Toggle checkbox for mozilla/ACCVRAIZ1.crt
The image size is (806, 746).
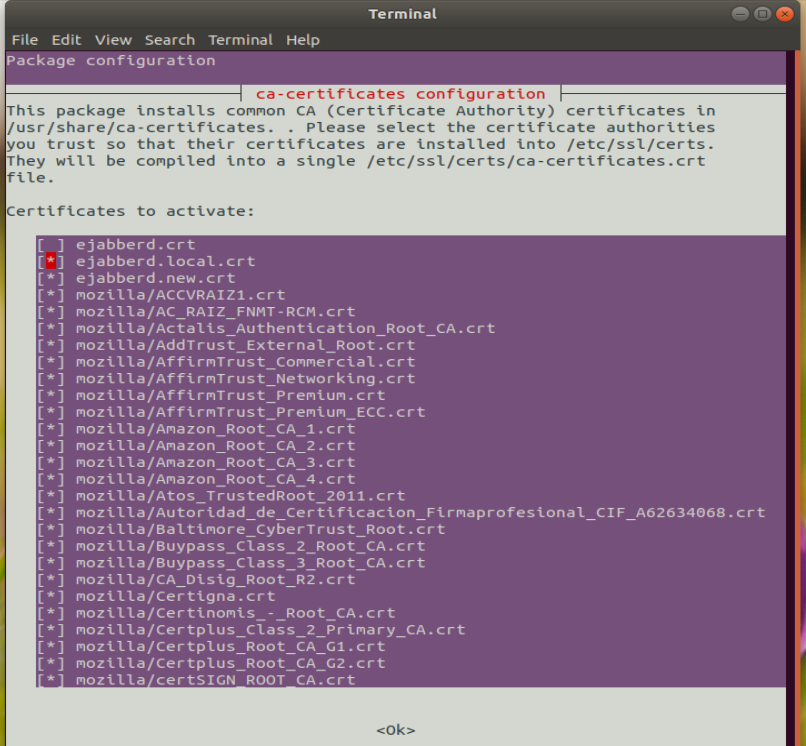(51, 295)
